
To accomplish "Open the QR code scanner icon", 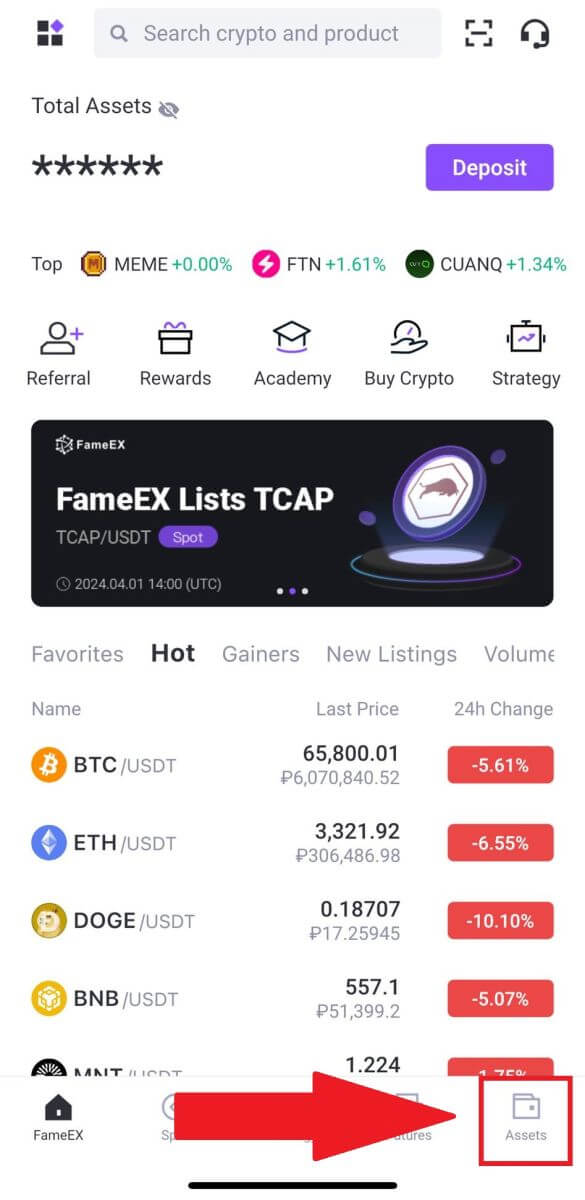I will pos(479,33).
